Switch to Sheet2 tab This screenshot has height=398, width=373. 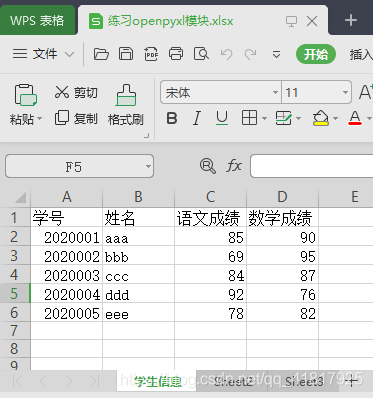[233, 381]
